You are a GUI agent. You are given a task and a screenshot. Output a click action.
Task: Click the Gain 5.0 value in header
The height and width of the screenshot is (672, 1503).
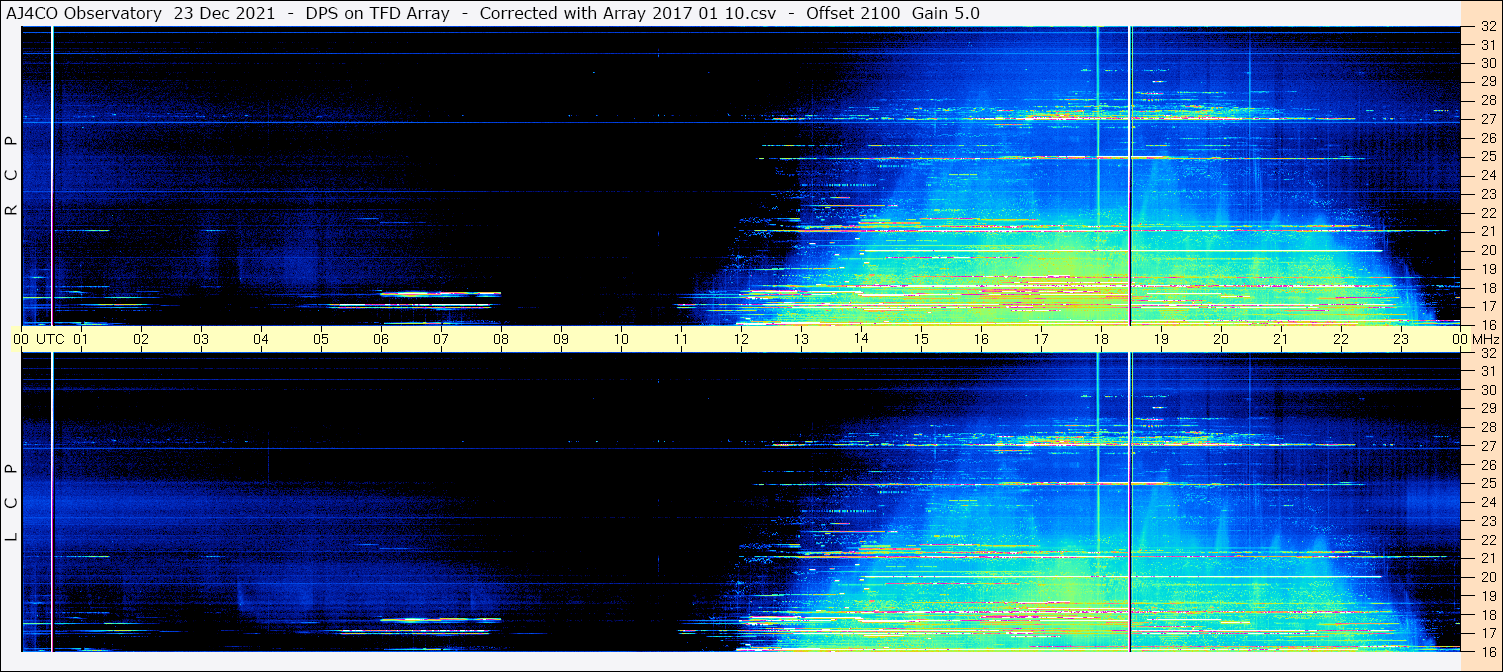click(x=946, y=13)
